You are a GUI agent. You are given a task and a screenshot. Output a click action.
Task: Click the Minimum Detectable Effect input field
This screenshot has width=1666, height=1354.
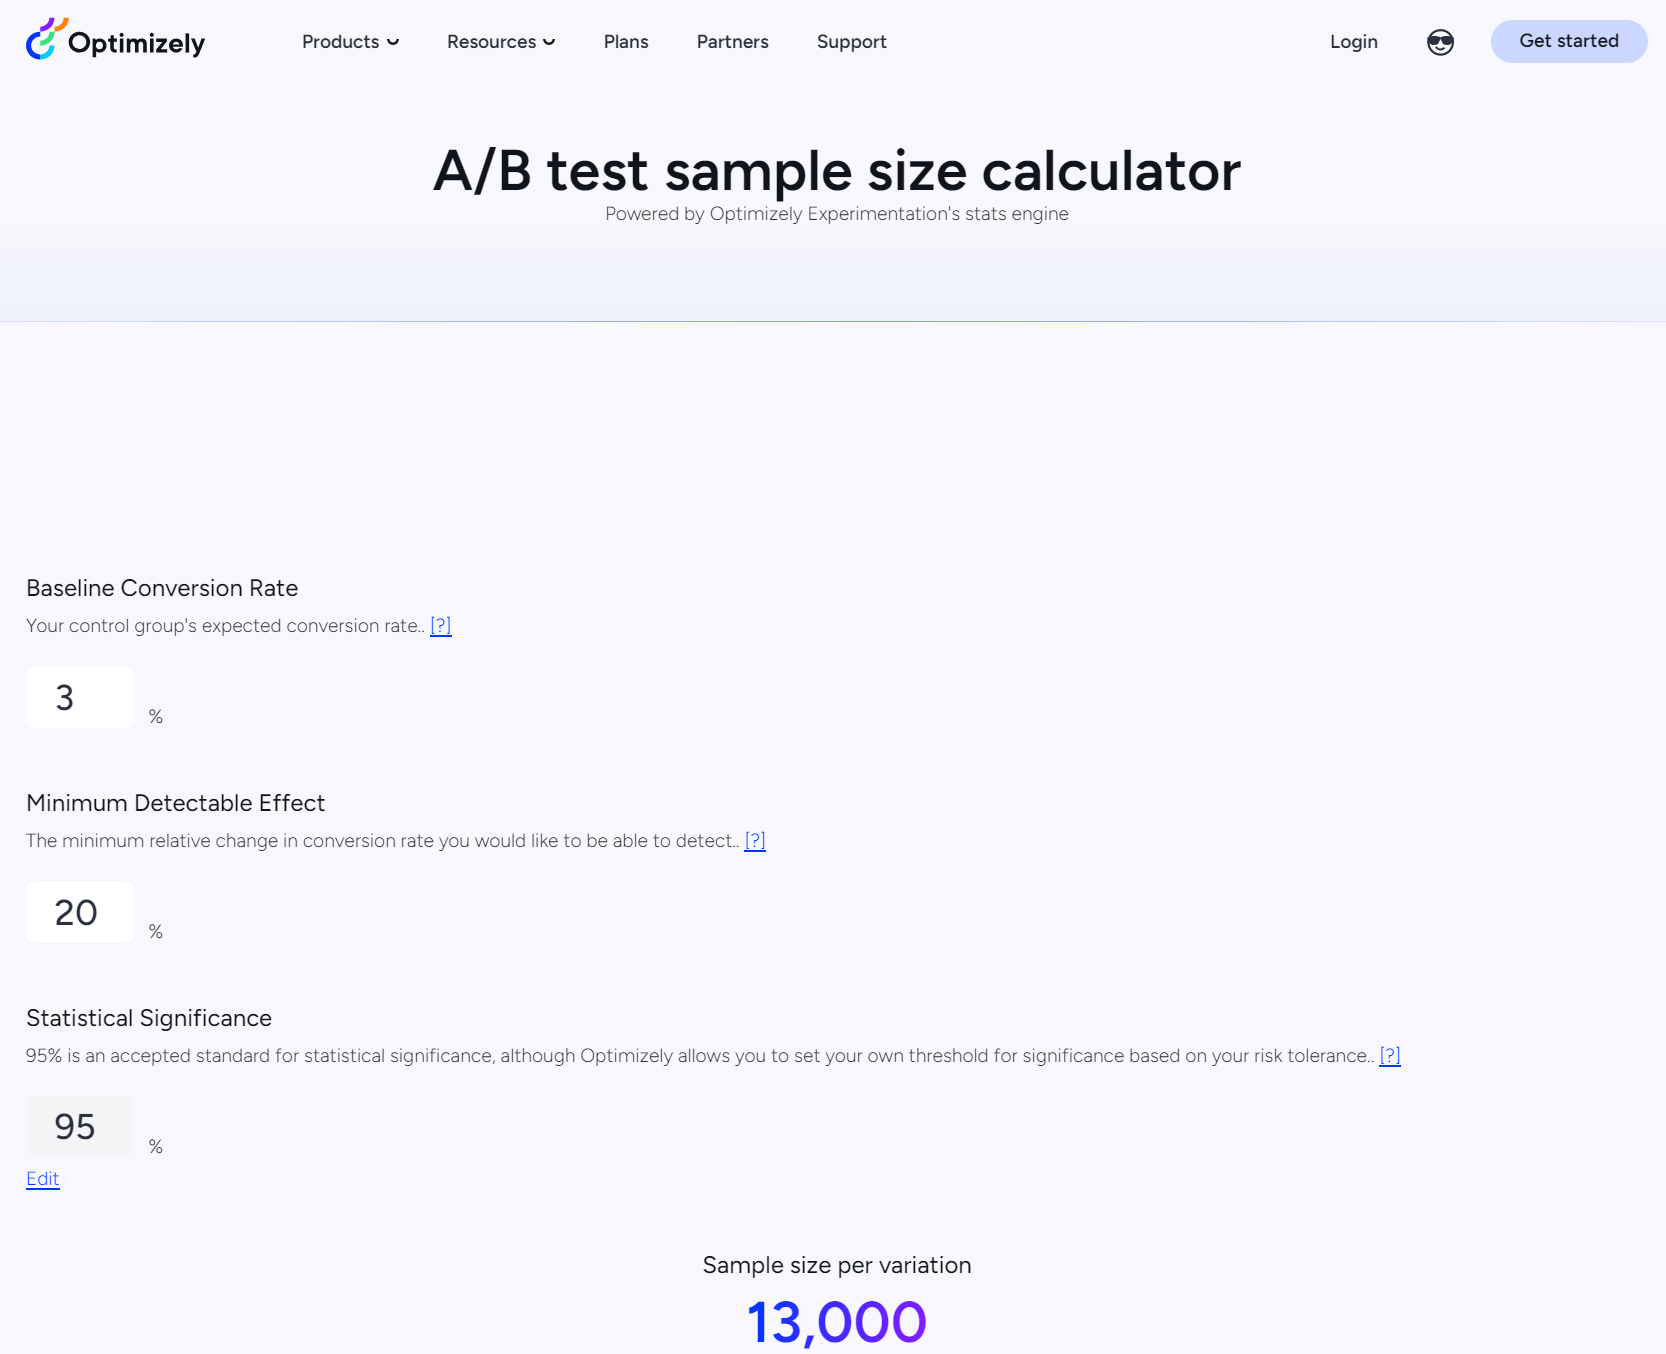tap(80, 912)
